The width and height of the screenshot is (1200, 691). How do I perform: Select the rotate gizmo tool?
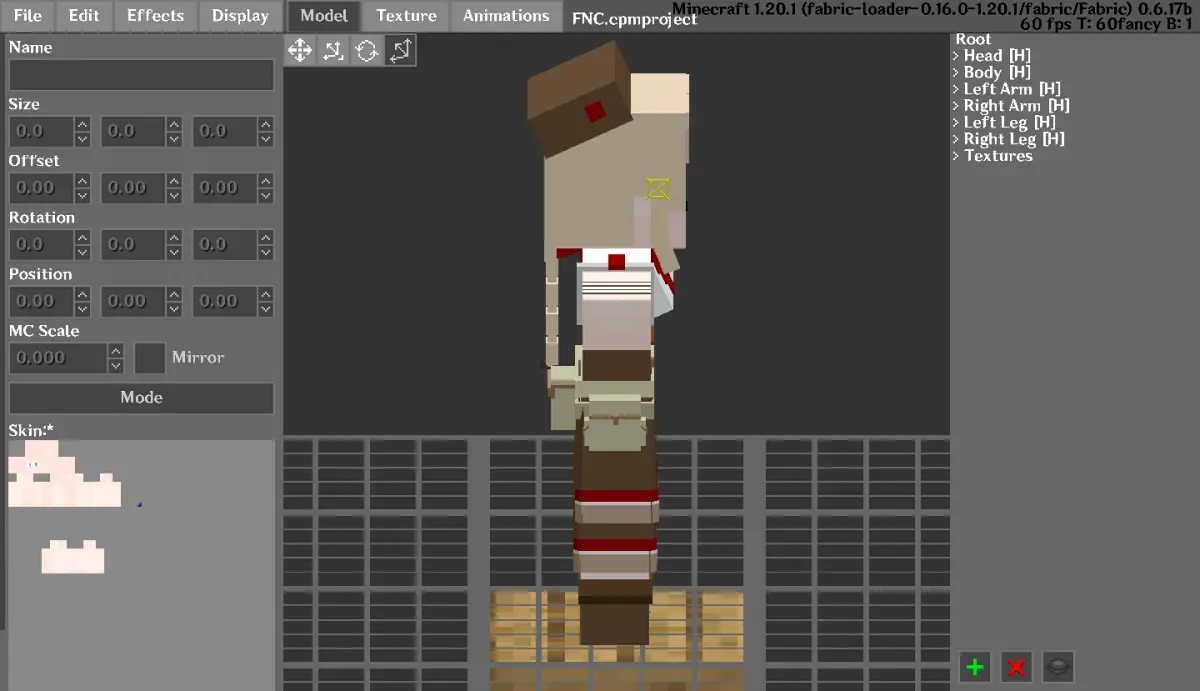(366, 50)
